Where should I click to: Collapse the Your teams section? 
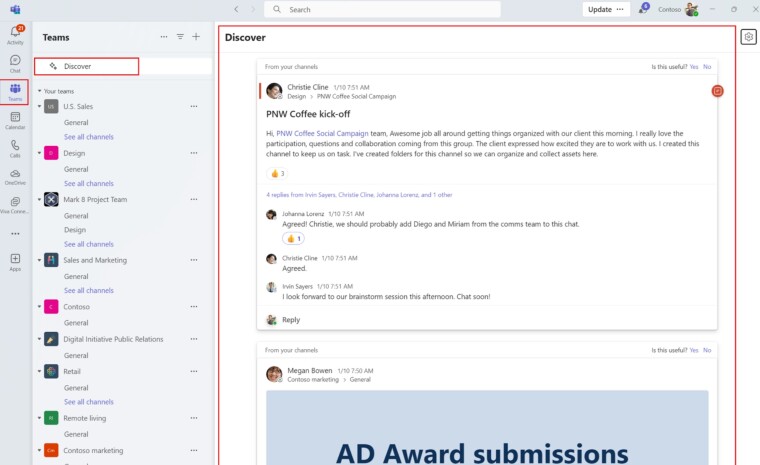point(39,91)
